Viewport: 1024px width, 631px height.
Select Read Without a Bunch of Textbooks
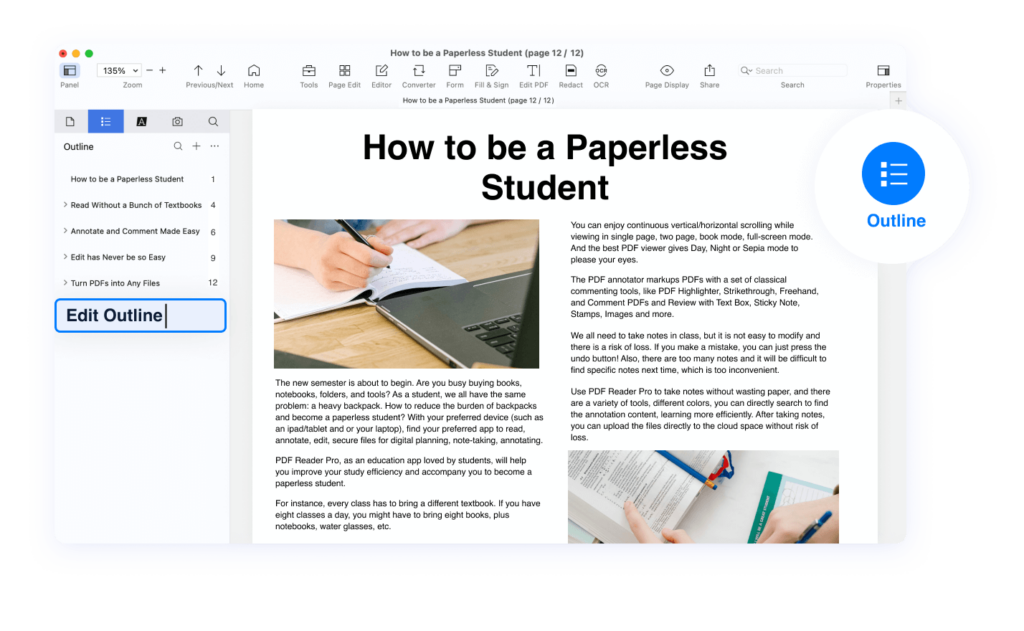click(136, 205)
